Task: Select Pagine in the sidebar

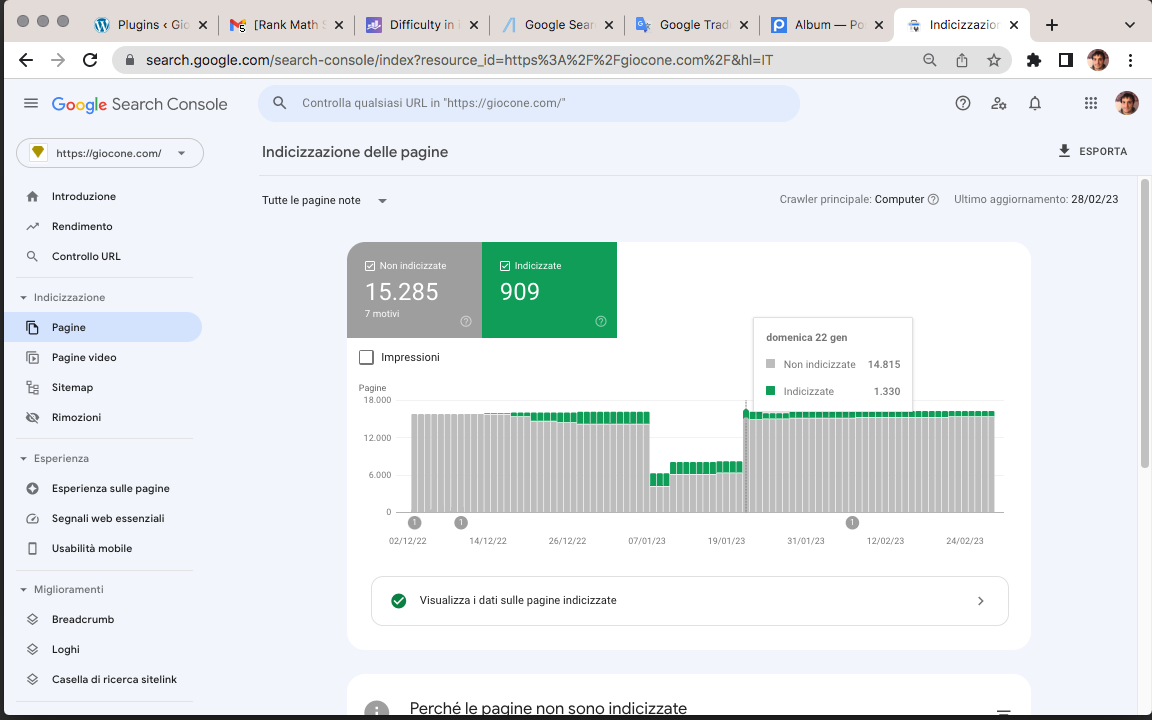Action: 103,327
